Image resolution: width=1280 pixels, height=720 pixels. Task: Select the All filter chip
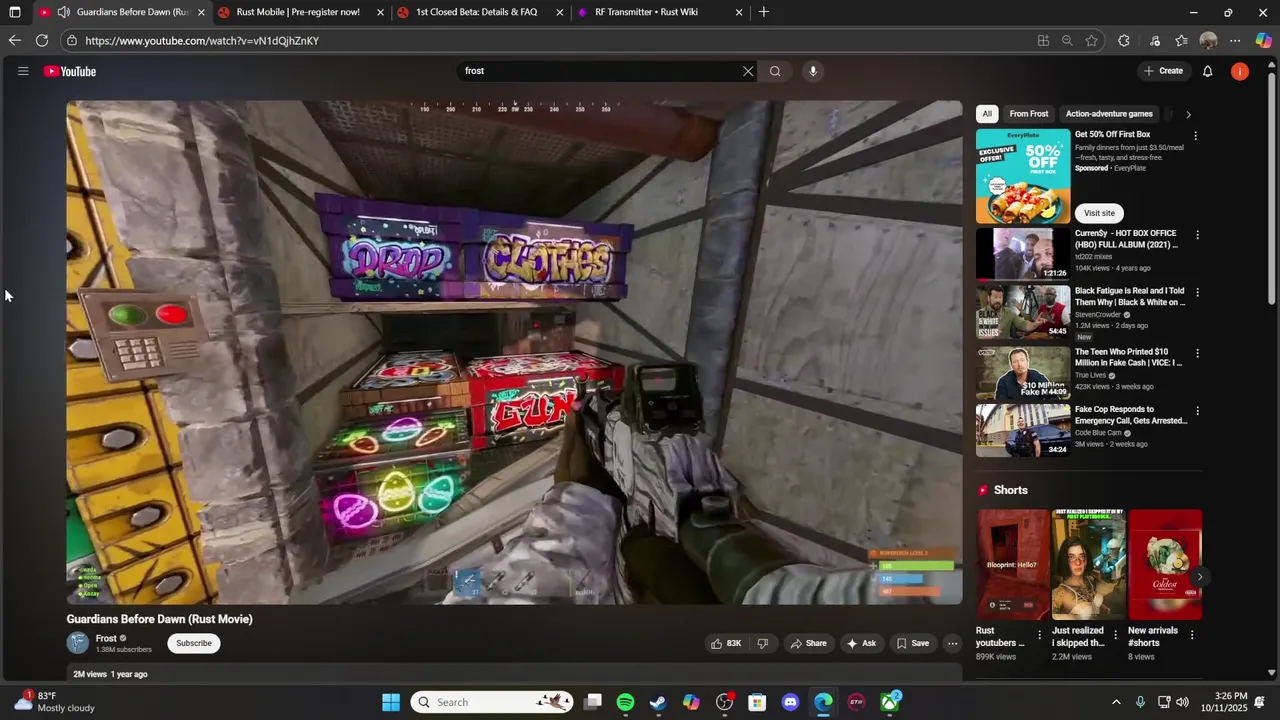tap(987, 114)
